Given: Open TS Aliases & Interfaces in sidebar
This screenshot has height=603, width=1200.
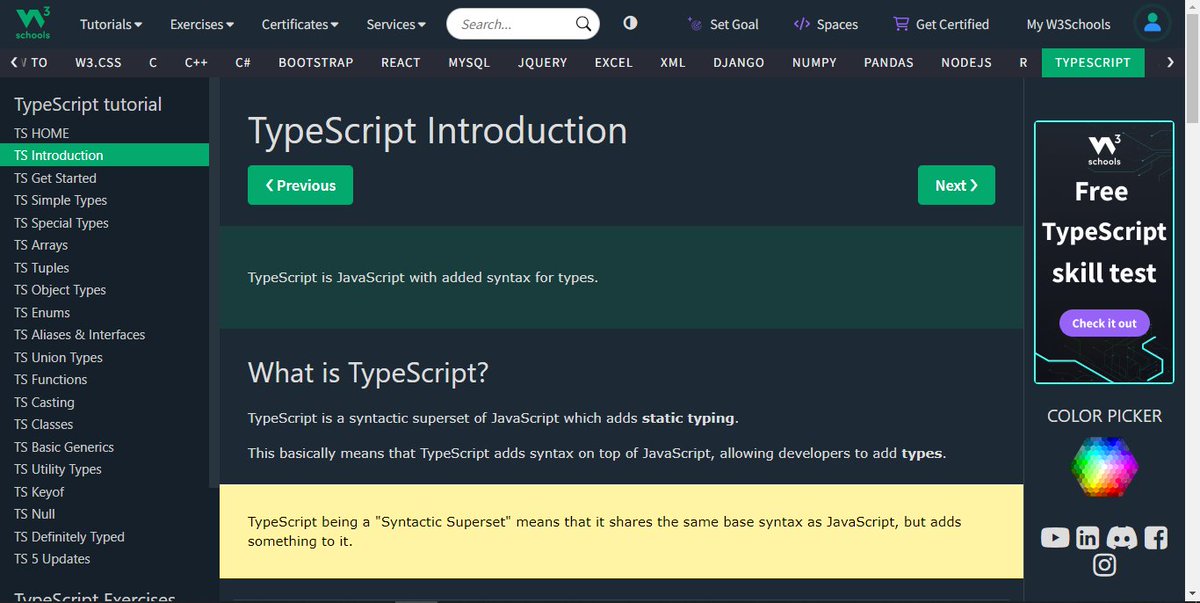Looking at the screenshot, I should tap(104, 335).
